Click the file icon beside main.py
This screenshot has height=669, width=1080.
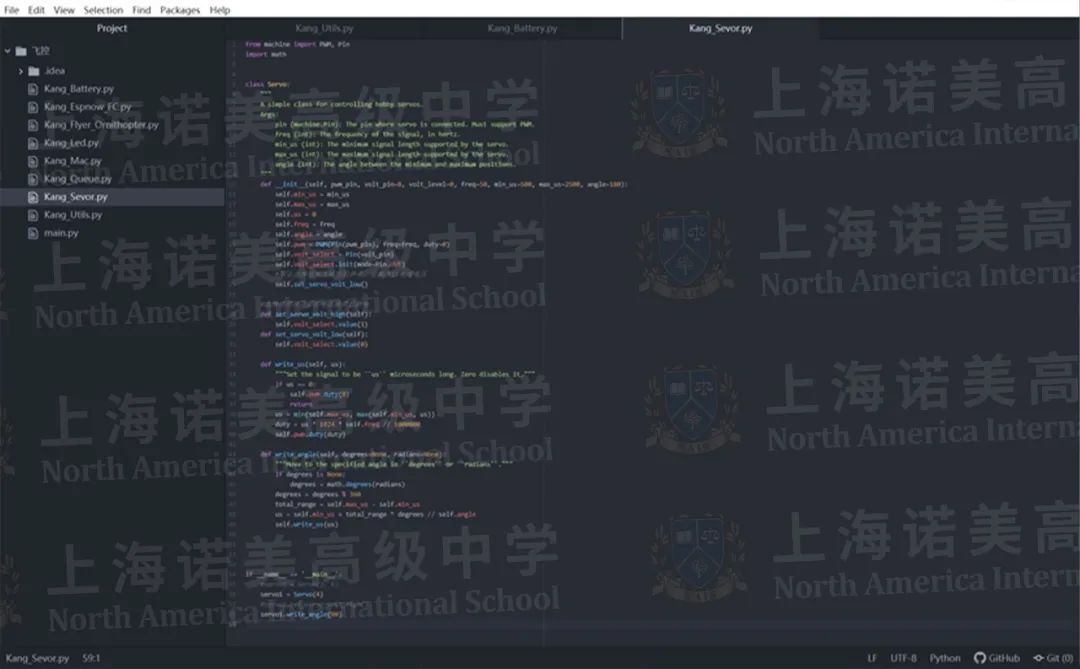(x=32, y=233)
